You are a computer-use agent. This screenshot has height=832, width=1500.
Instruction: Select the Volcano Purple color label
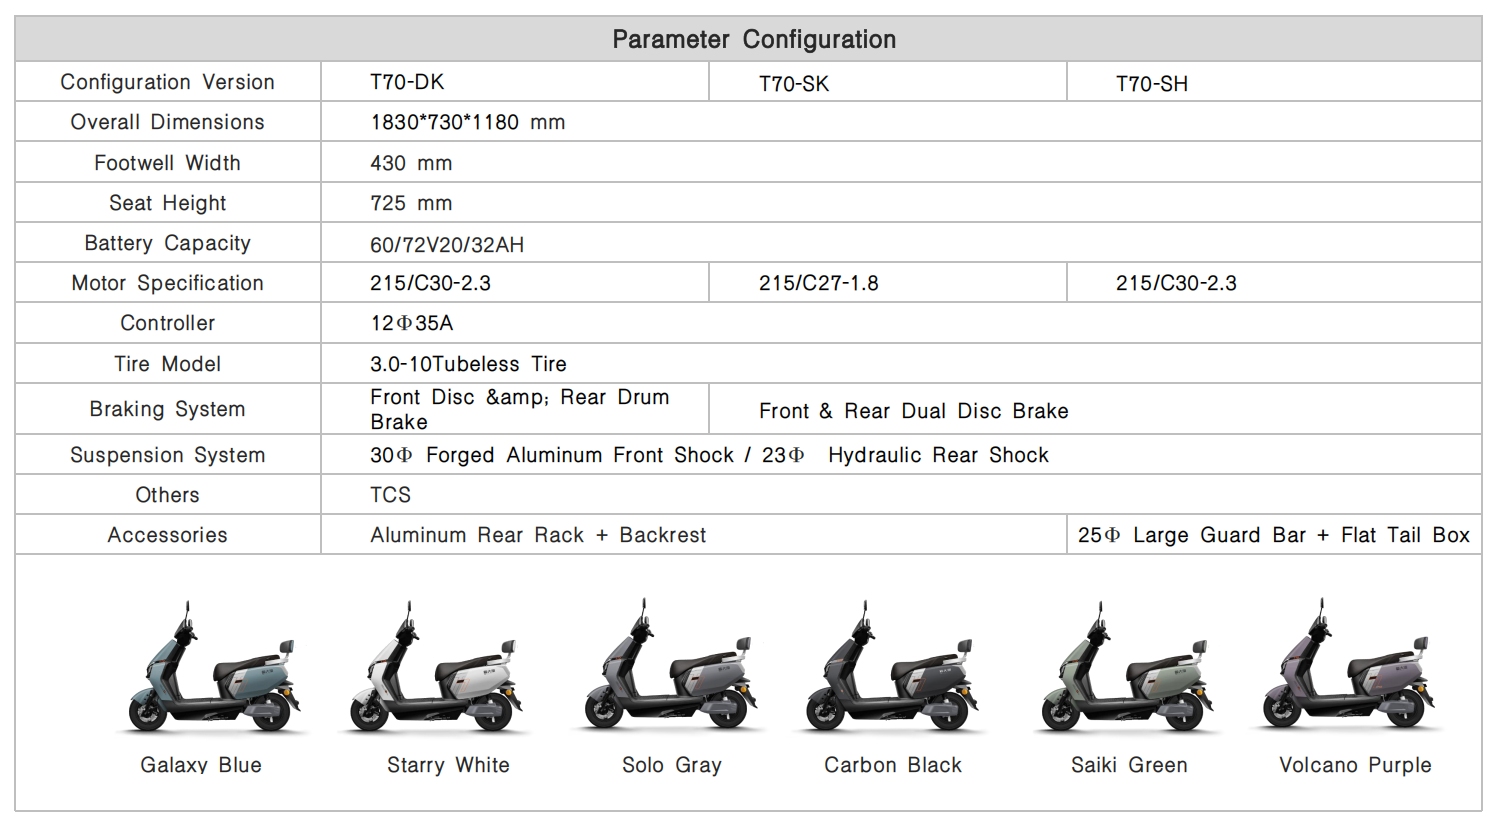tap(1355, 765)
